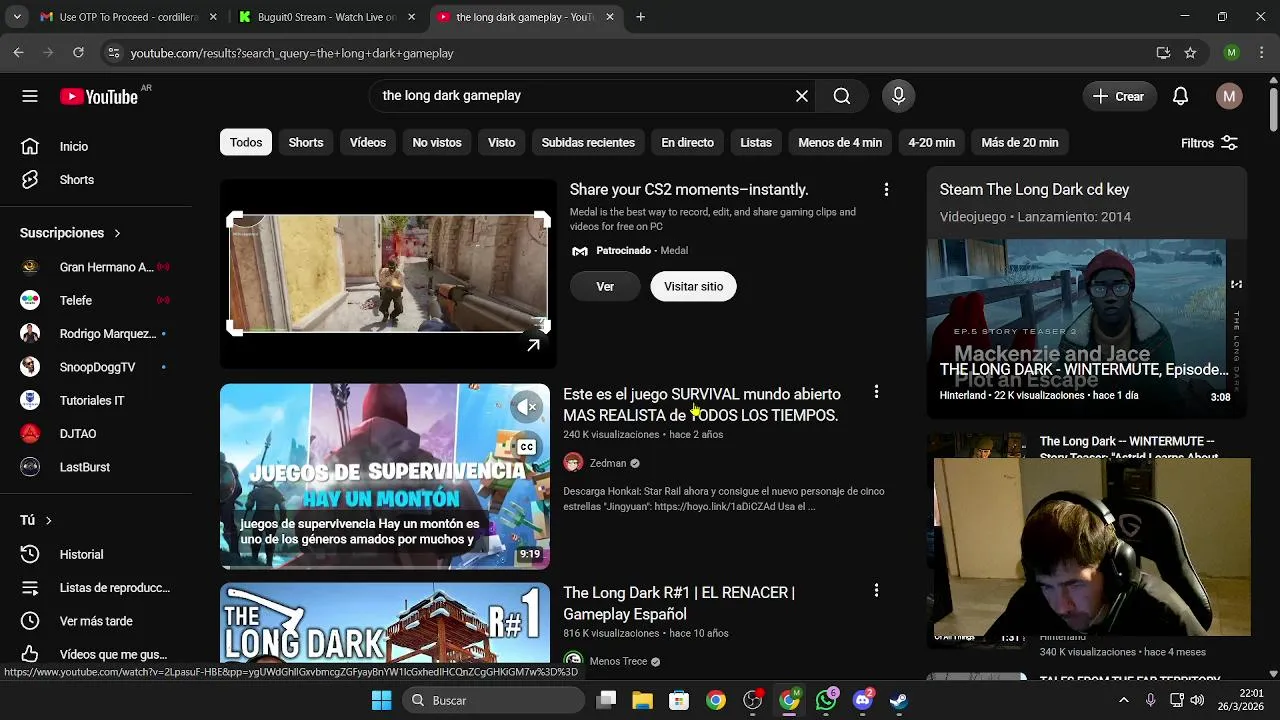Open Telefe subscription channel
This screenshot has width=1280, height=720.
click(96, 300)
